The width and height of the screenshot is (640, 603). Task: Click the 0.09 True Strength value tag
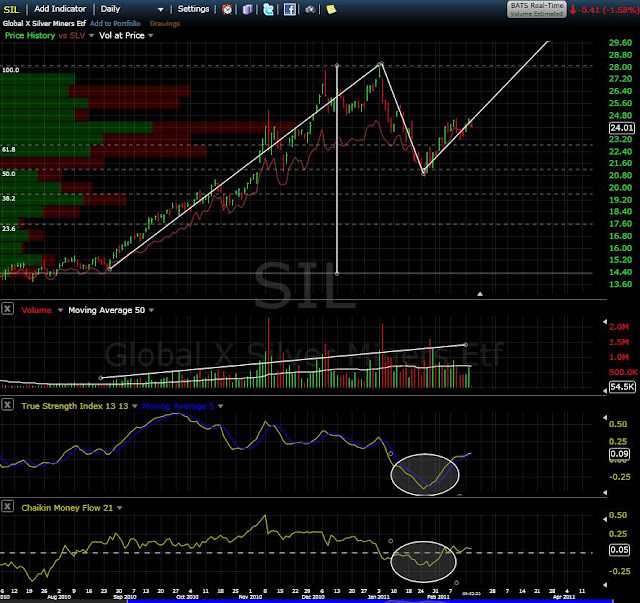pyautogui.click(x=619, y=454)
